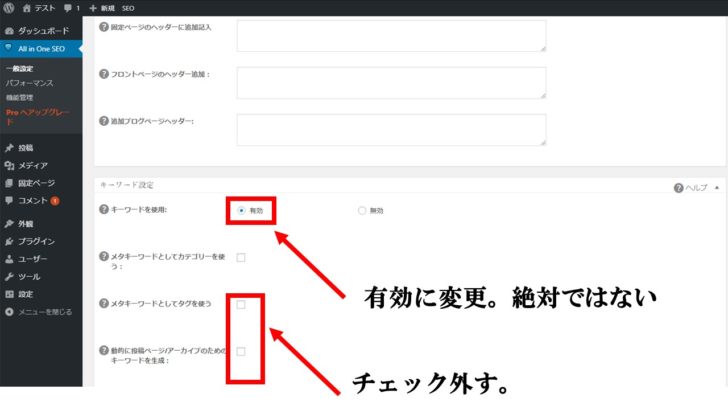Click help icon for 動的に投稿ページ keyword generation
This screenshot has height=410, width=728.
pyautogui.click(x=104, y=350)
